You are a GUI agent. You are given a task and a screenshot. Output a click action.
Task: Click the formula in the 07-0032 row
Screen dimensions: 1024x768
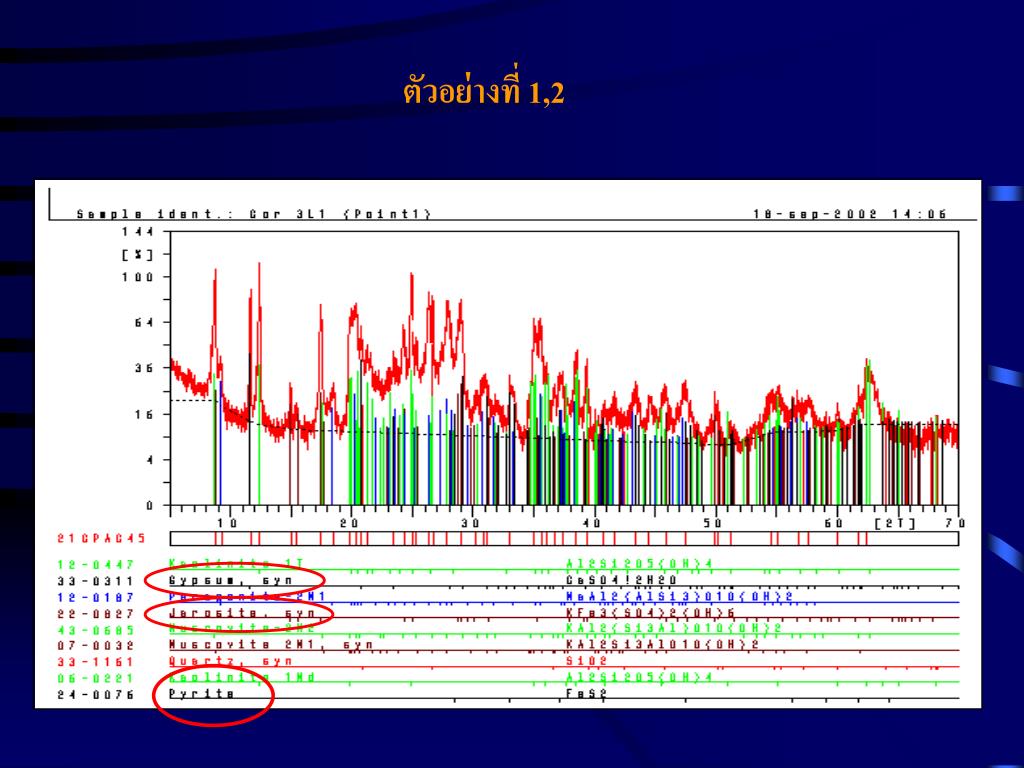tap(662, 645)
